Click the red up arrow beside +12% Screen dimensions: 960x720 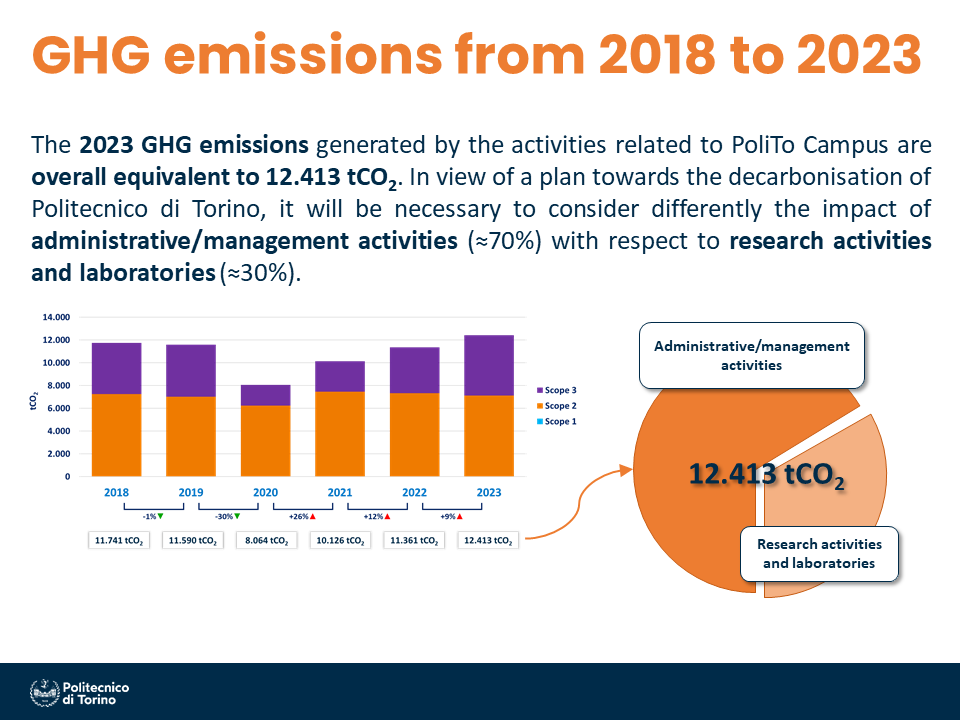coord(387,516)
